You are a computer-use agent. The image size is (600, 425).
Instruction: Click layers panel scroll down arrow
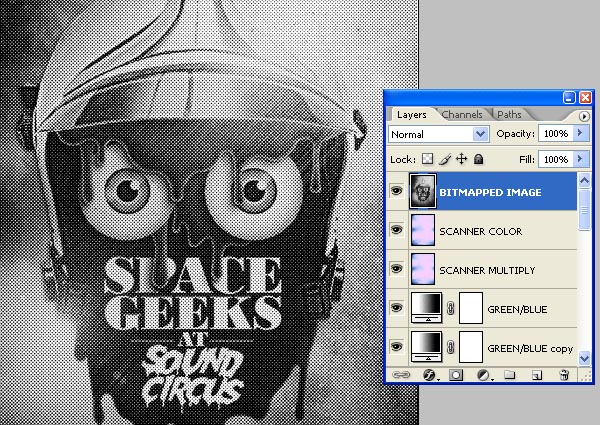coord(584,358)
